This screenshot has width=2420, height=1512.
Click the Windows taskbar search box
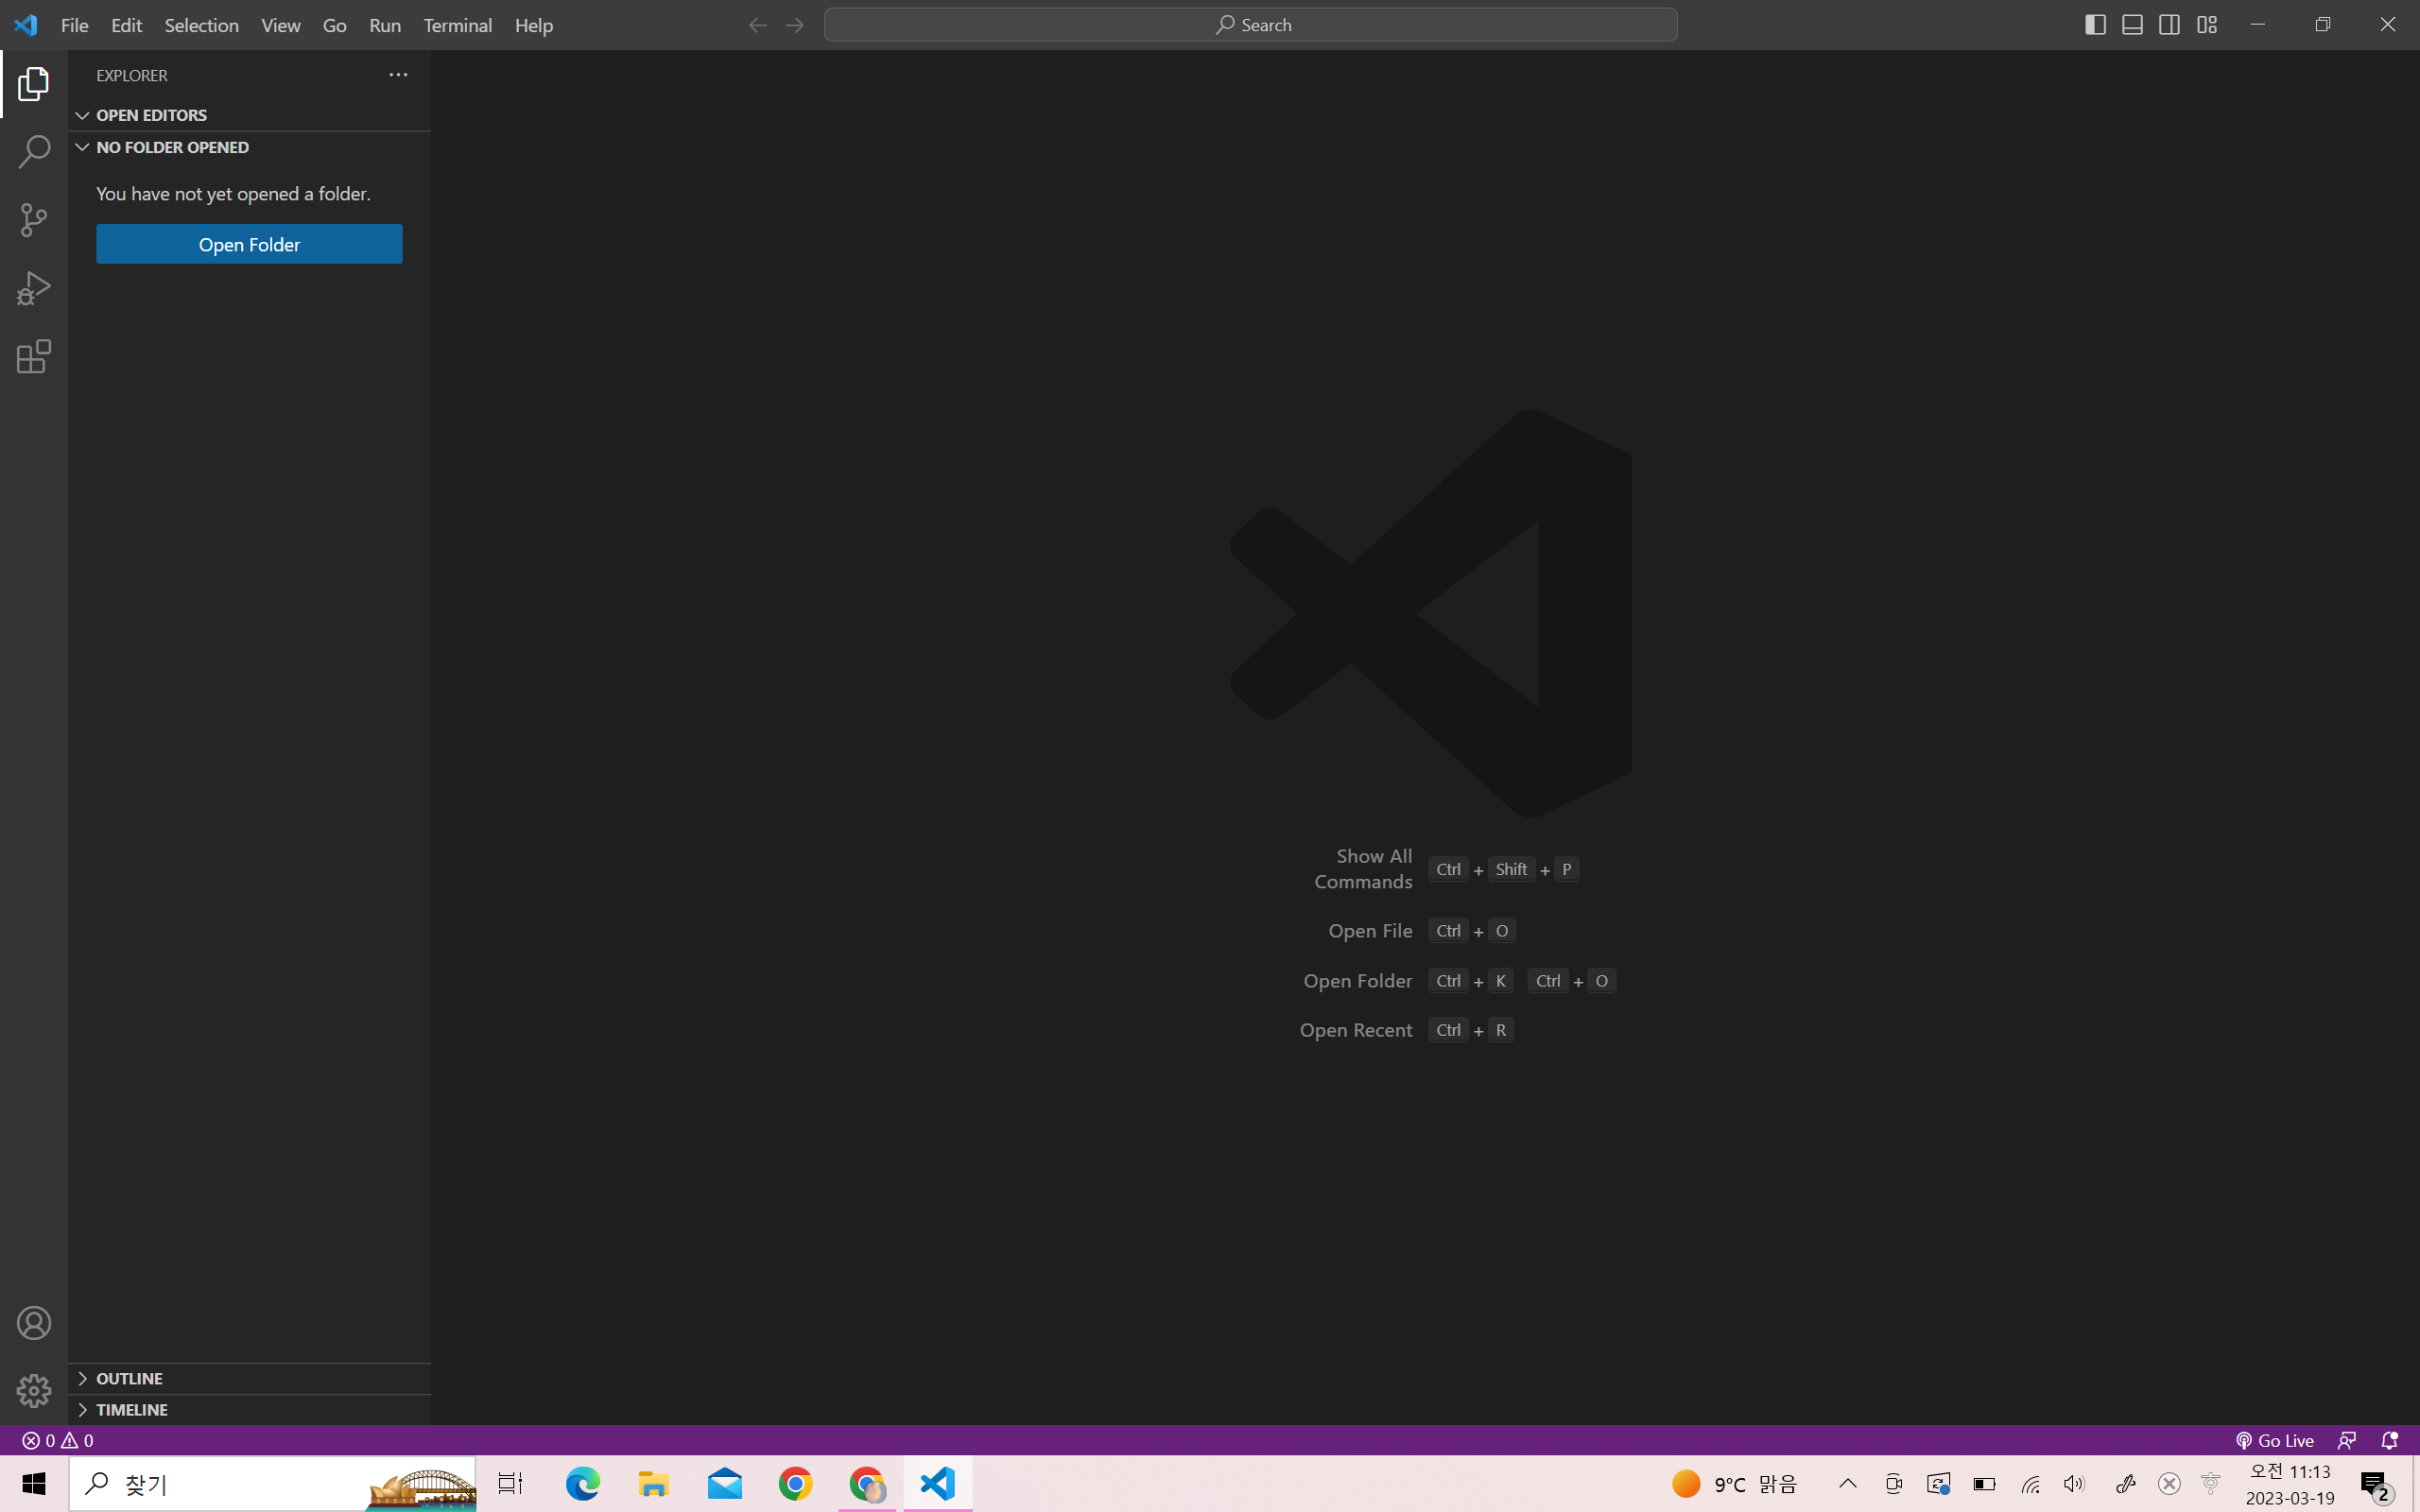point(272,1484)
